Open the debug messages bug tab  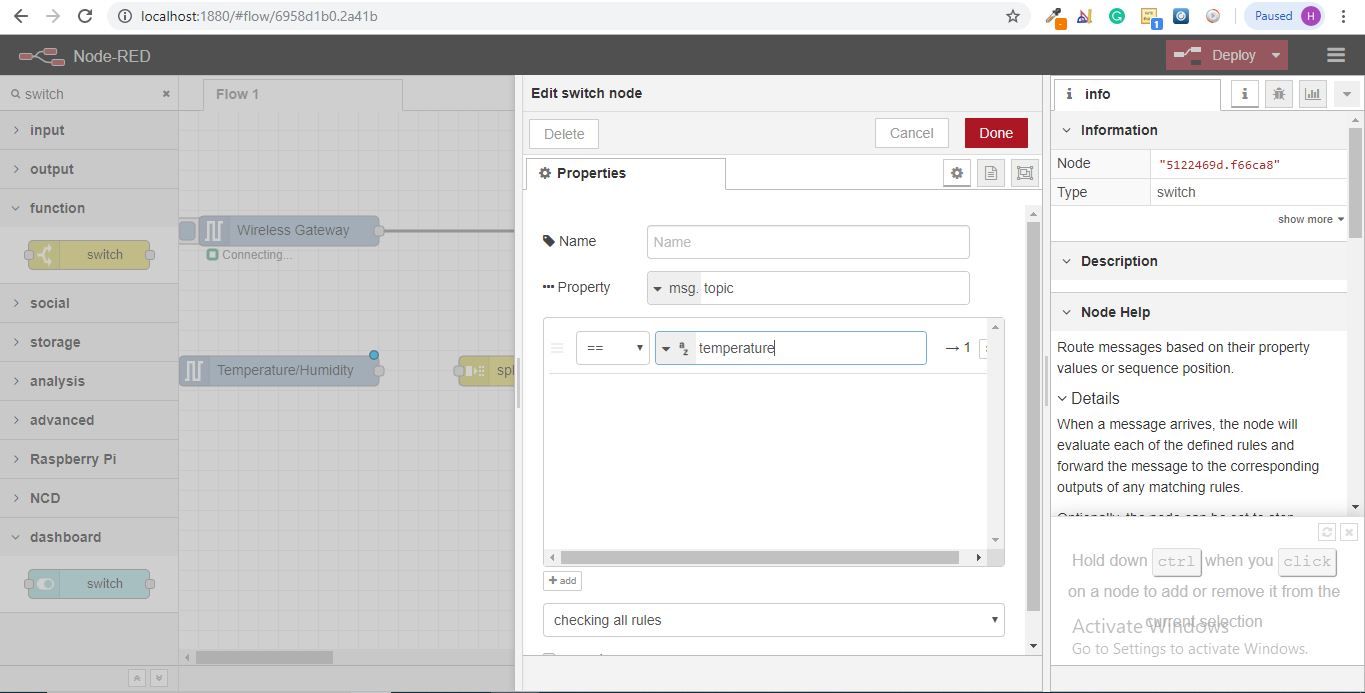click(x=1278, y=94)
